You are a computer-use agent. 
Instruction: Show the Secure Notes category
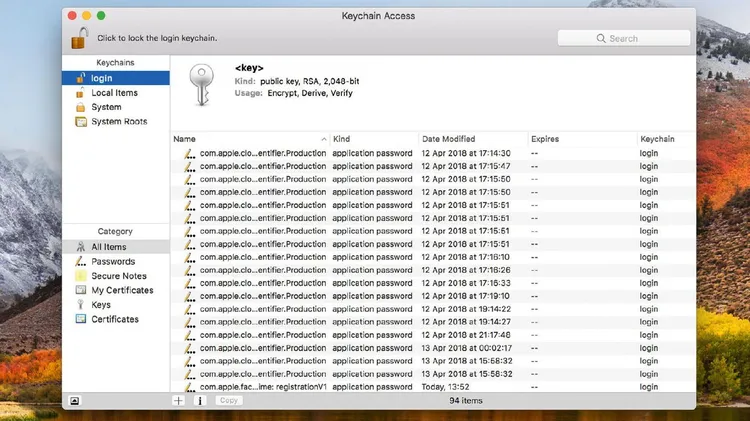[x=118, y=276]
